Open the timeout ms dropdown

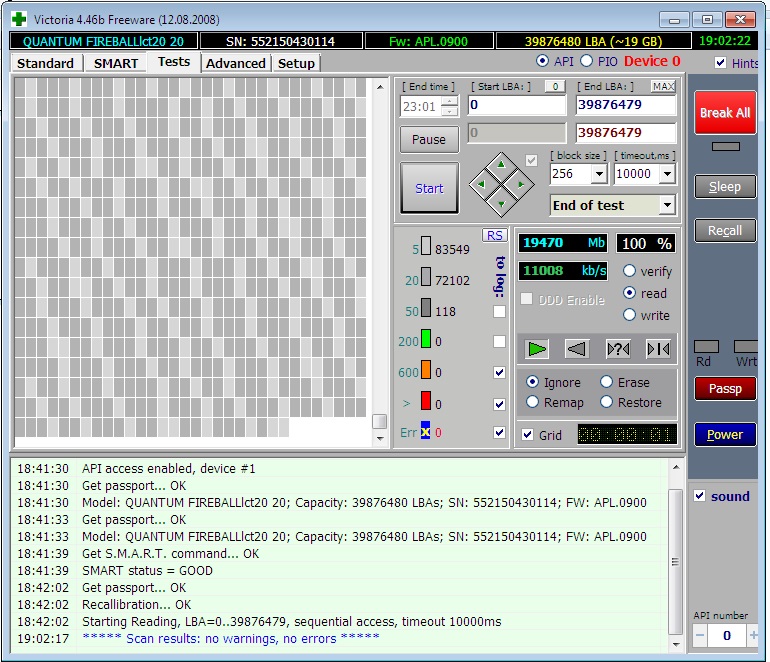click(667, 173)
